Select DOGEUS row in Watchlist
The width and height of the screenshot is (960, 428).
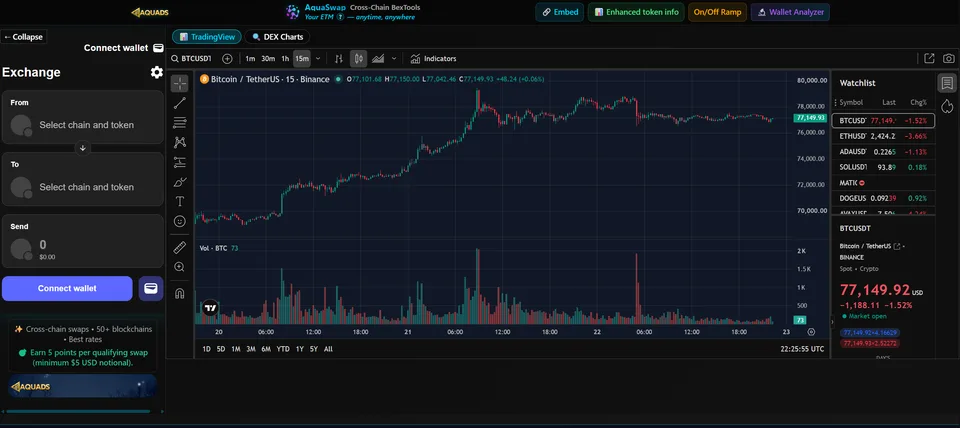click(883, 198)
